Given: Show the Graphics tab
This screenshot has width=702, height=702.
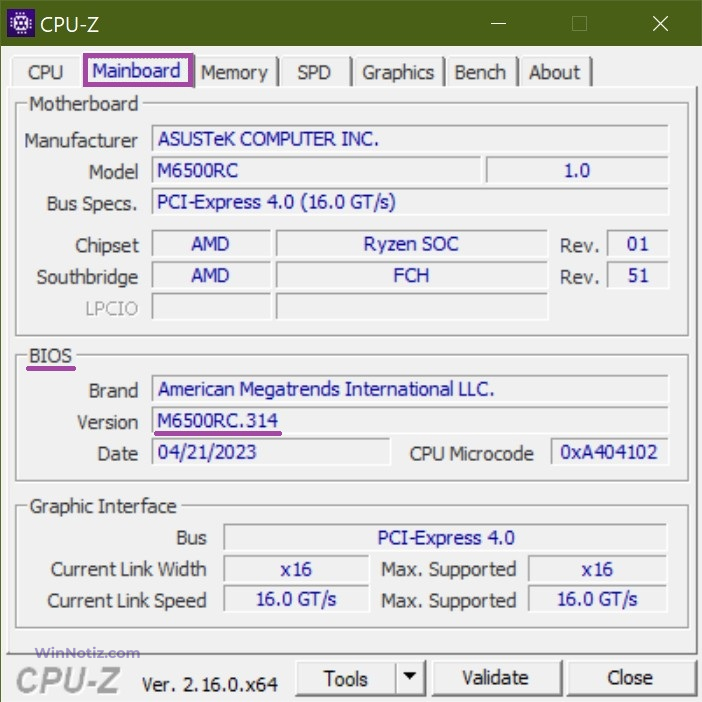Looking at the screenshot, I should click(397, 72).
